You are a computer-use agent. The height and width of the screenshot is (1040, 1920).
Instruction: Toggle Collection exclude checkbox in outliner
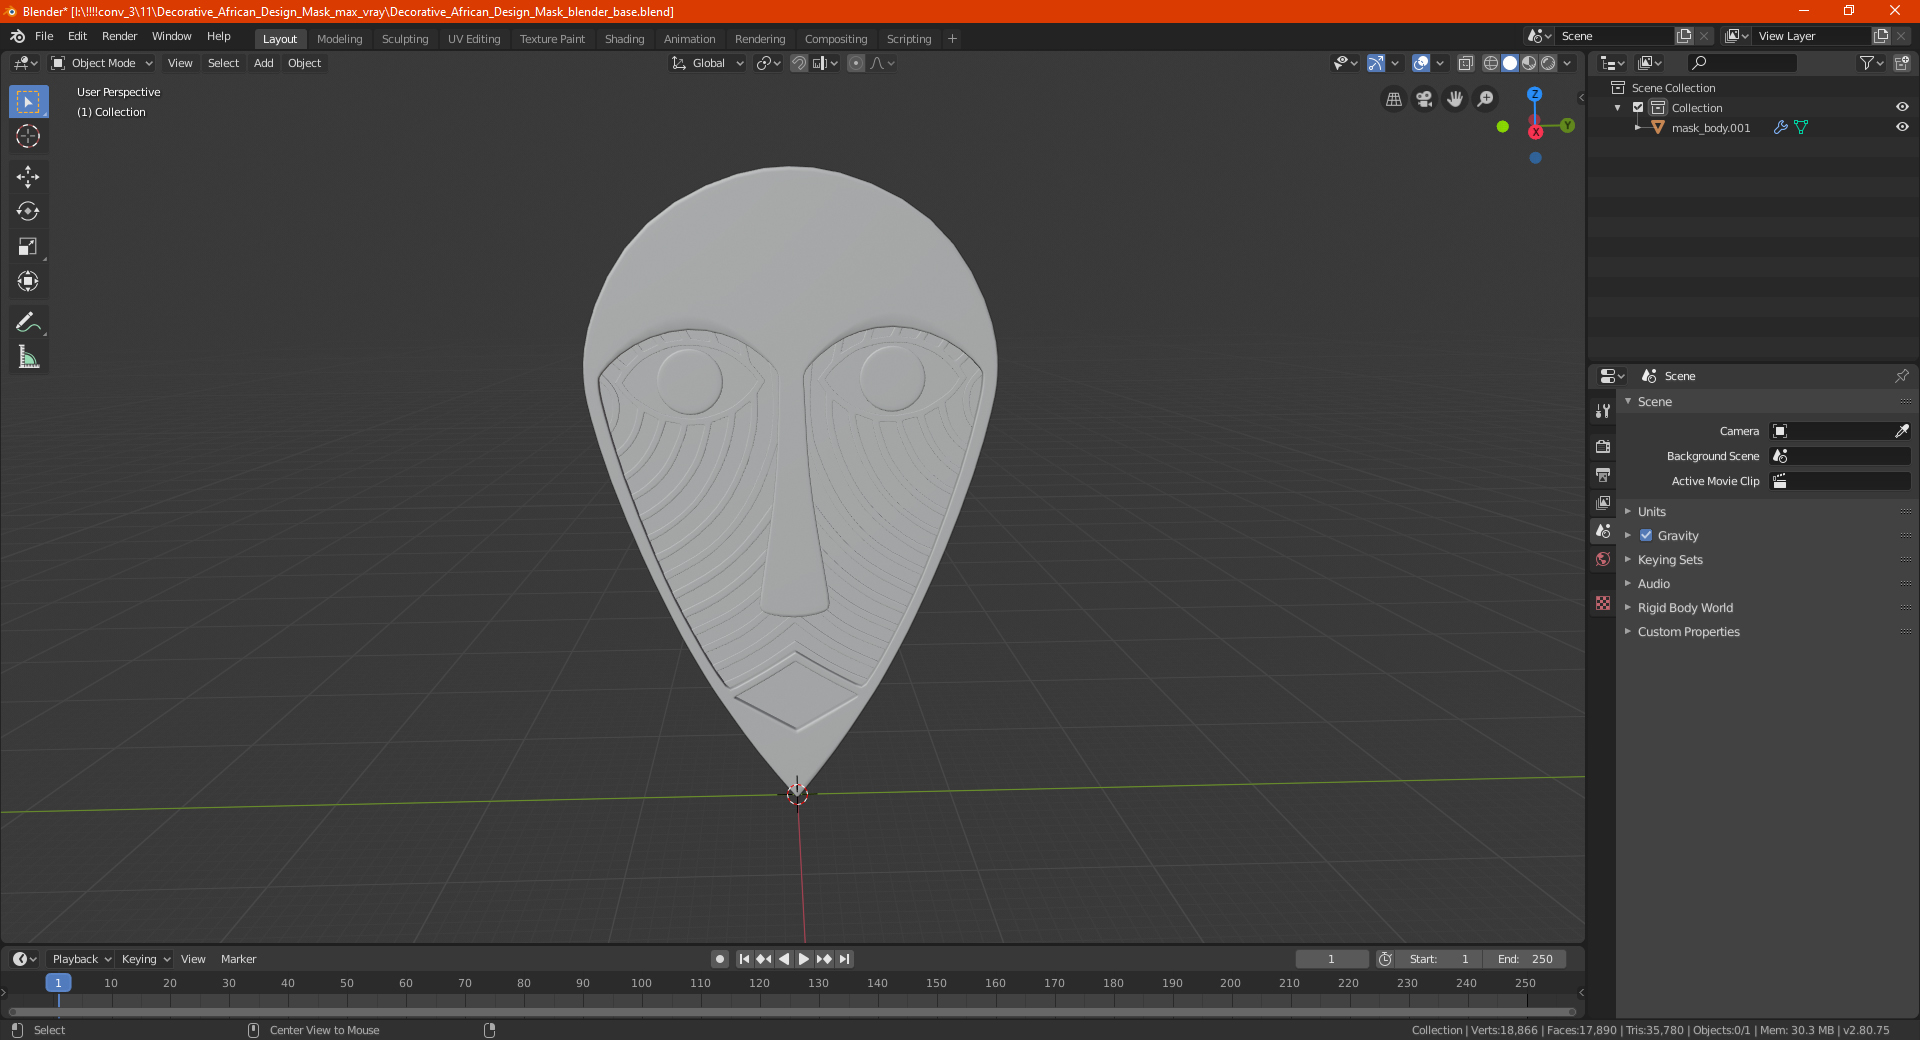click(1638, 108)
